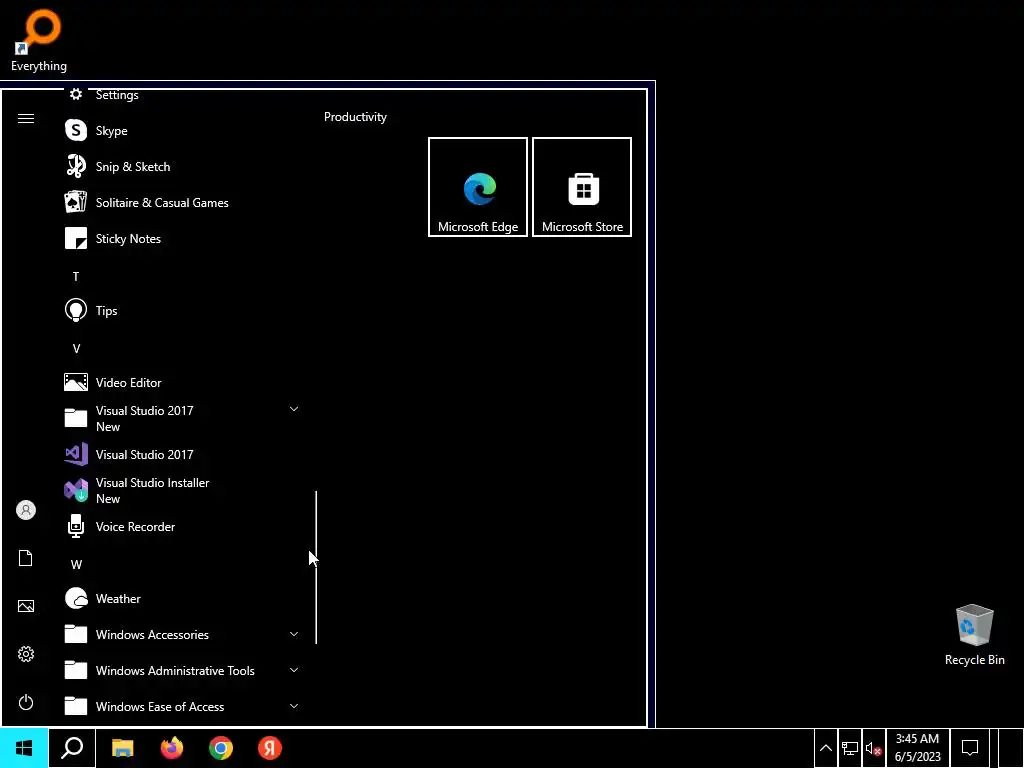Launch Video Editor
Image resolution: width=1024 pixels, height=768 pixels.
coord(182,382)
